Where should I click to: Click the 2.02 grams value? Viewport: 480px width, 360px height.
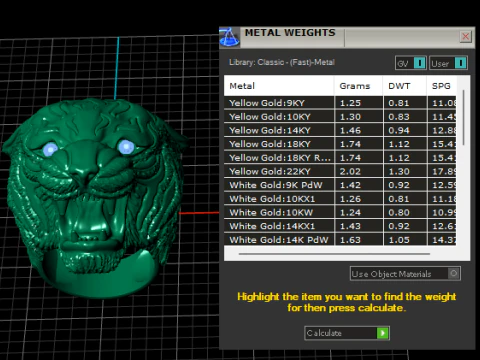pyautogui.click(x=350, y=171)
